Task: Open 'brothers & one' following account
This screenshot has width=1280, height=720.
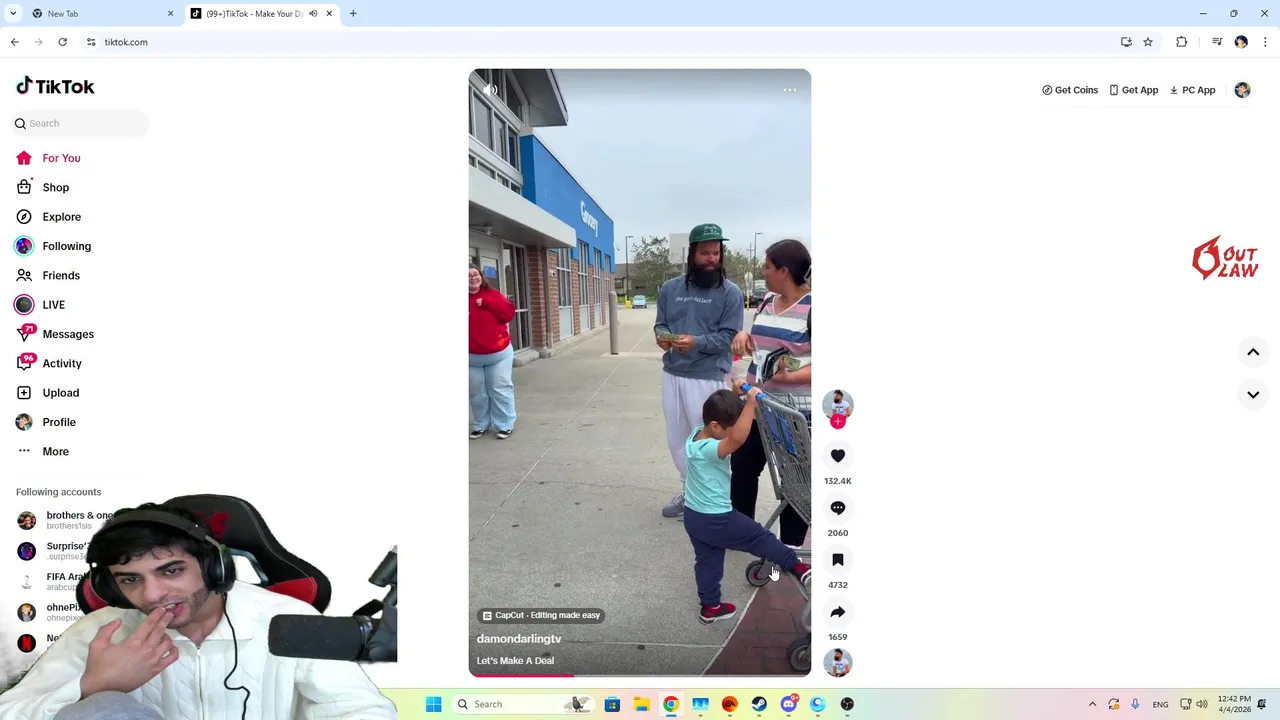Action: click(66, 520)
